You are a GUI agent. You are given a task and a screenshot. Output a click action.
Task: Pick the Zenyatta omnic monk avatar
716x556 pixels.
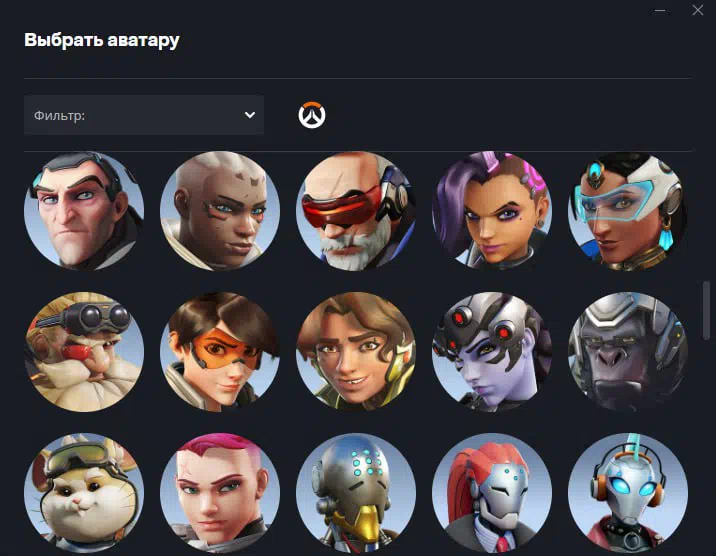pyautogui.click(x=356, y=493)
